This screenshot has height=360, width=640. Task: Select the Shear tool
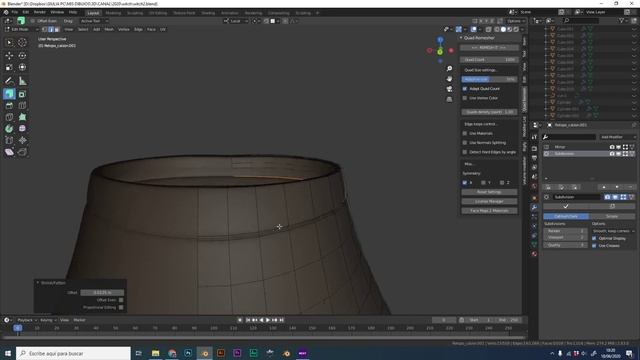click(x=9, y=152)
